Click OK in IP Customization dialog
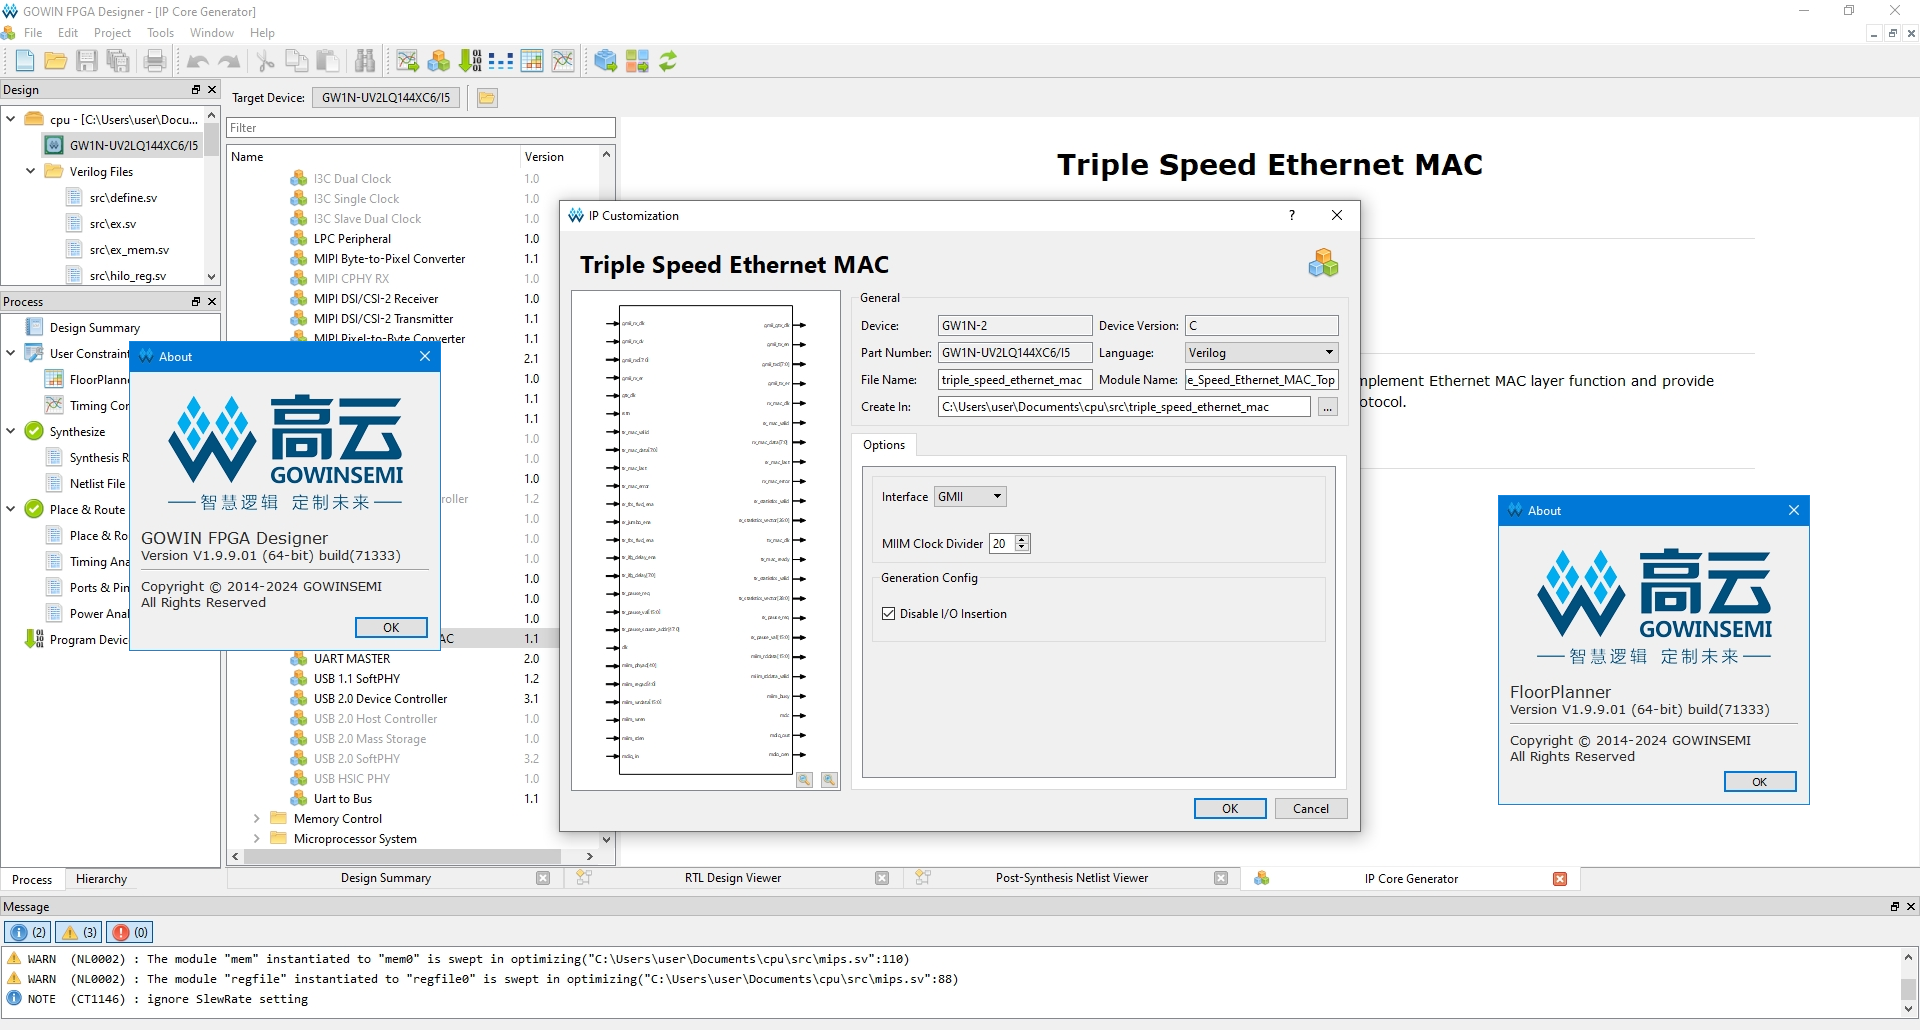The width and height of the screenshot is (1920, 1030). (x=1230, y=809)
